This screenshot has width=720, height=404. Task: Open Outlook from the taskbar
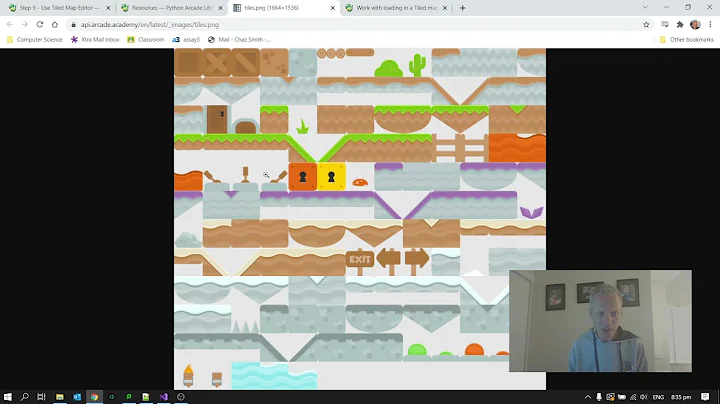pos(77,397)
